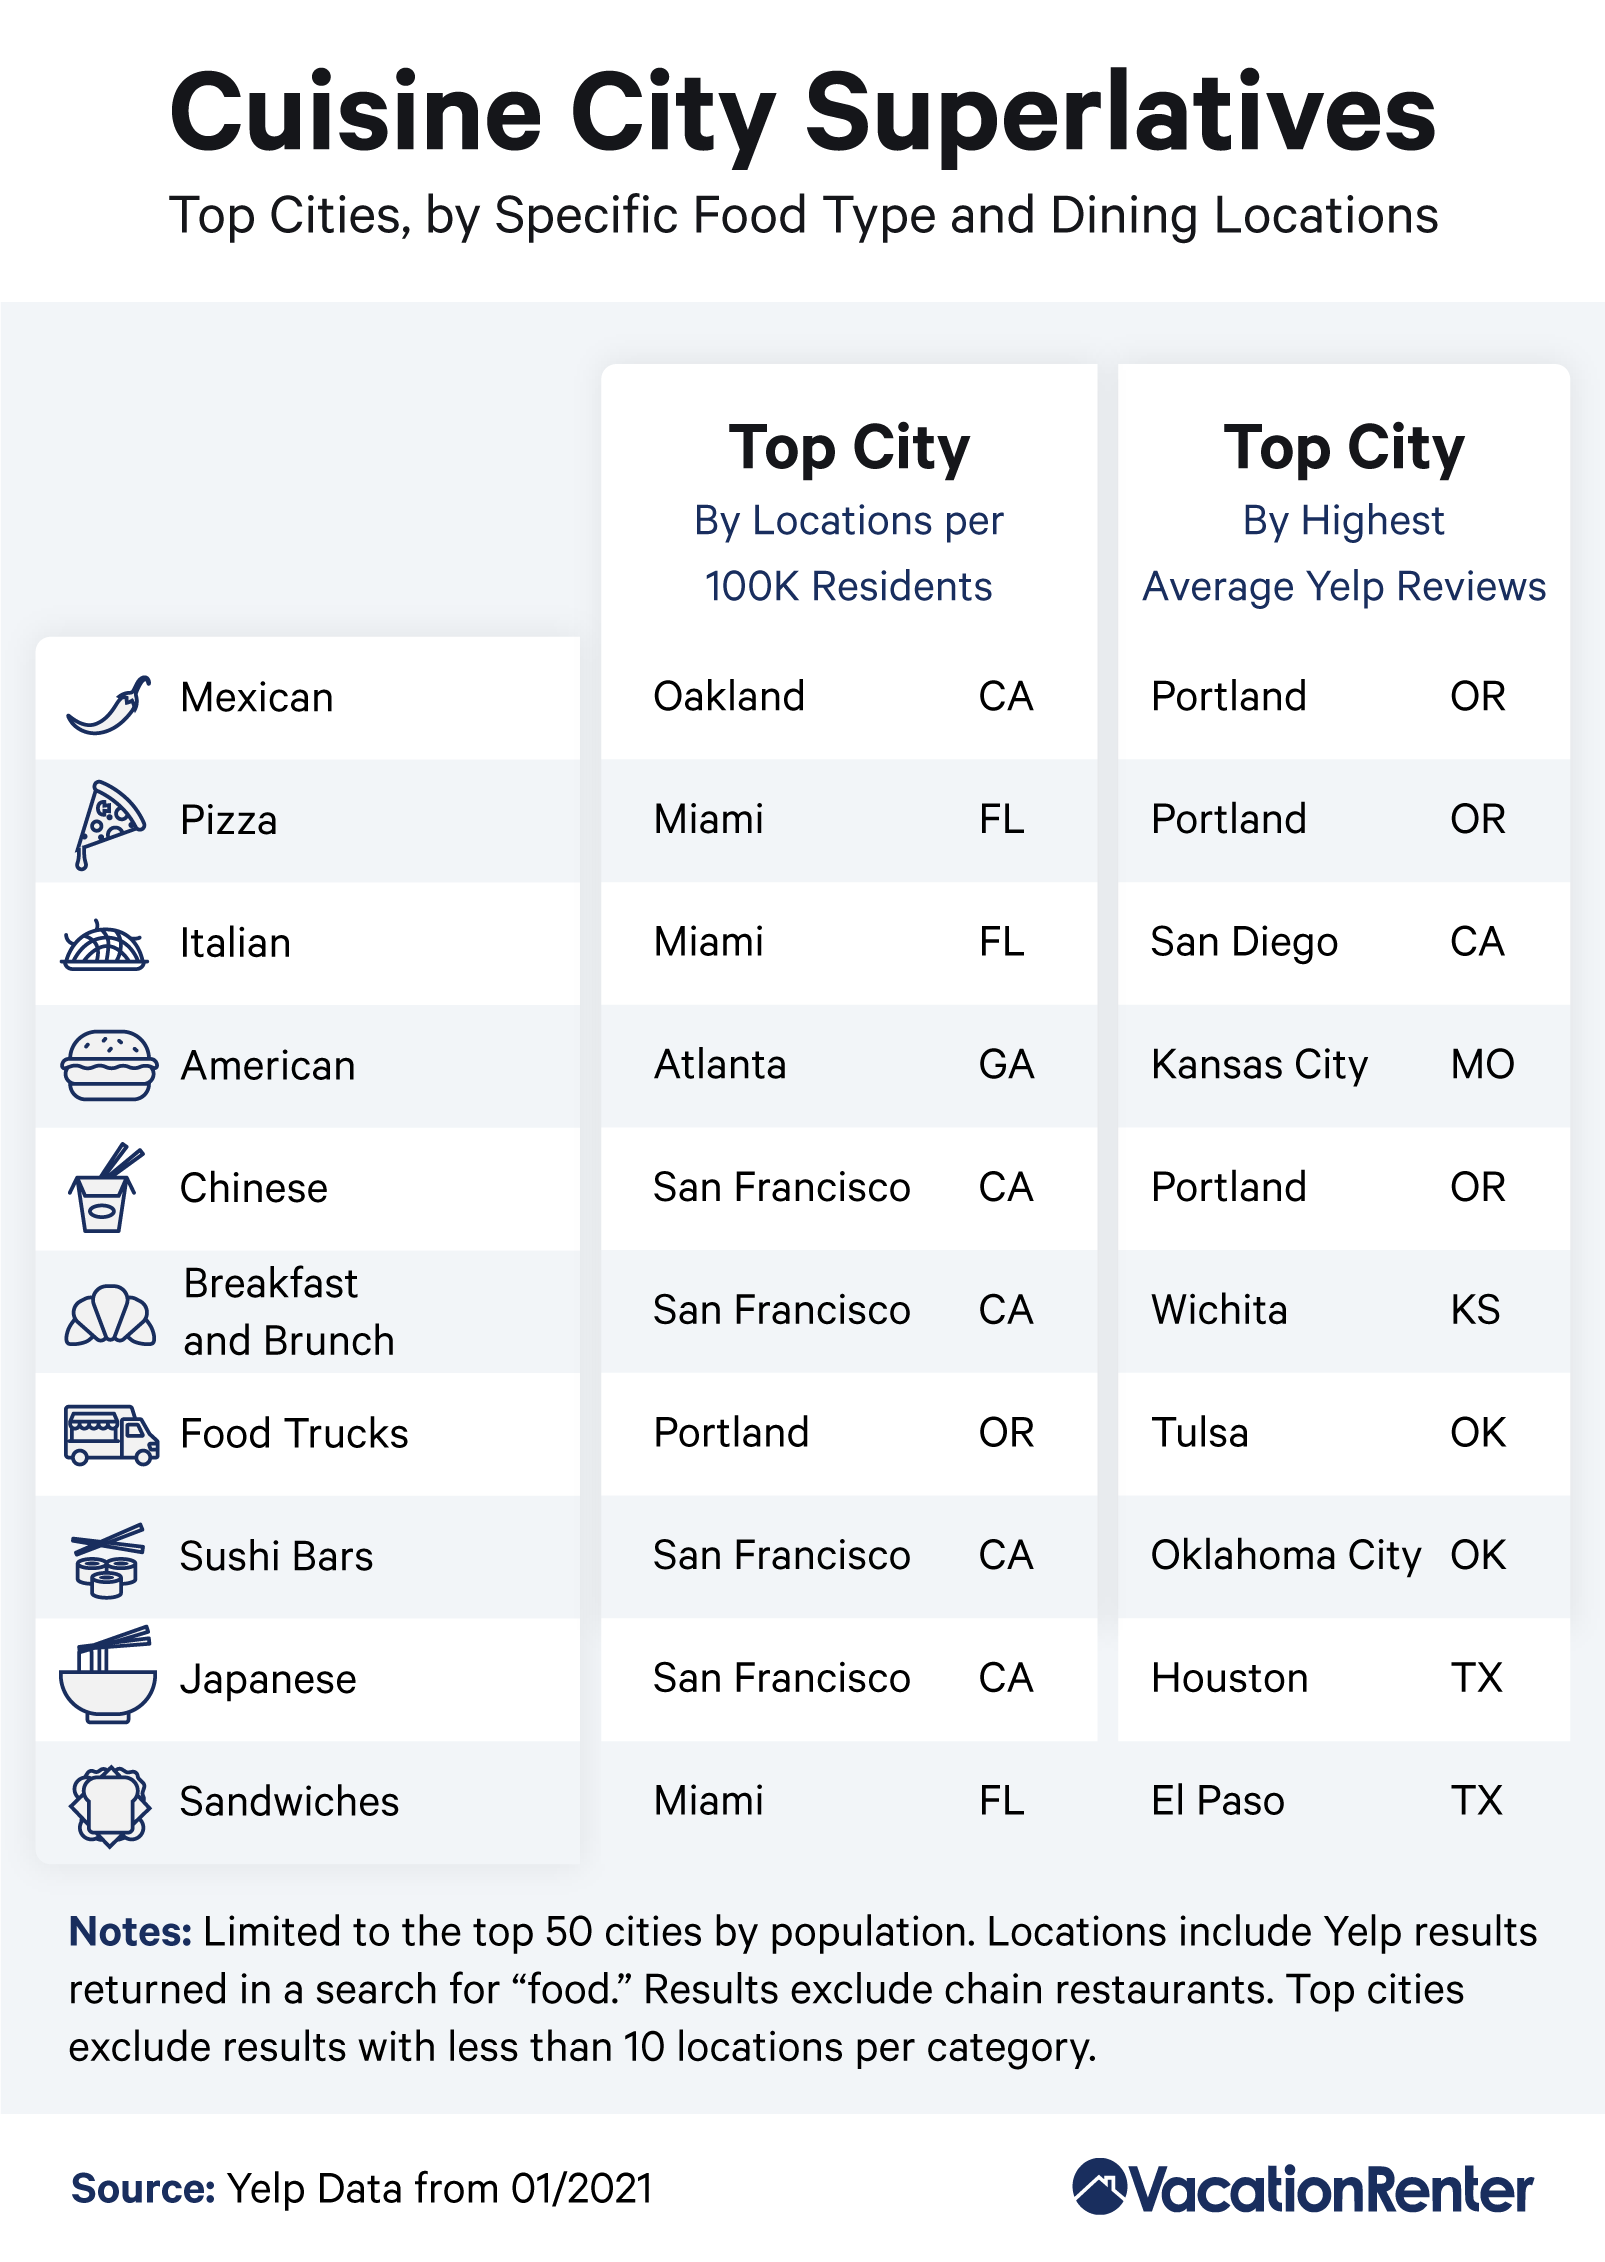Click the burger icon beside American
Image resolution: width=1605 pixels, height=2262 pixels.
109,1066
